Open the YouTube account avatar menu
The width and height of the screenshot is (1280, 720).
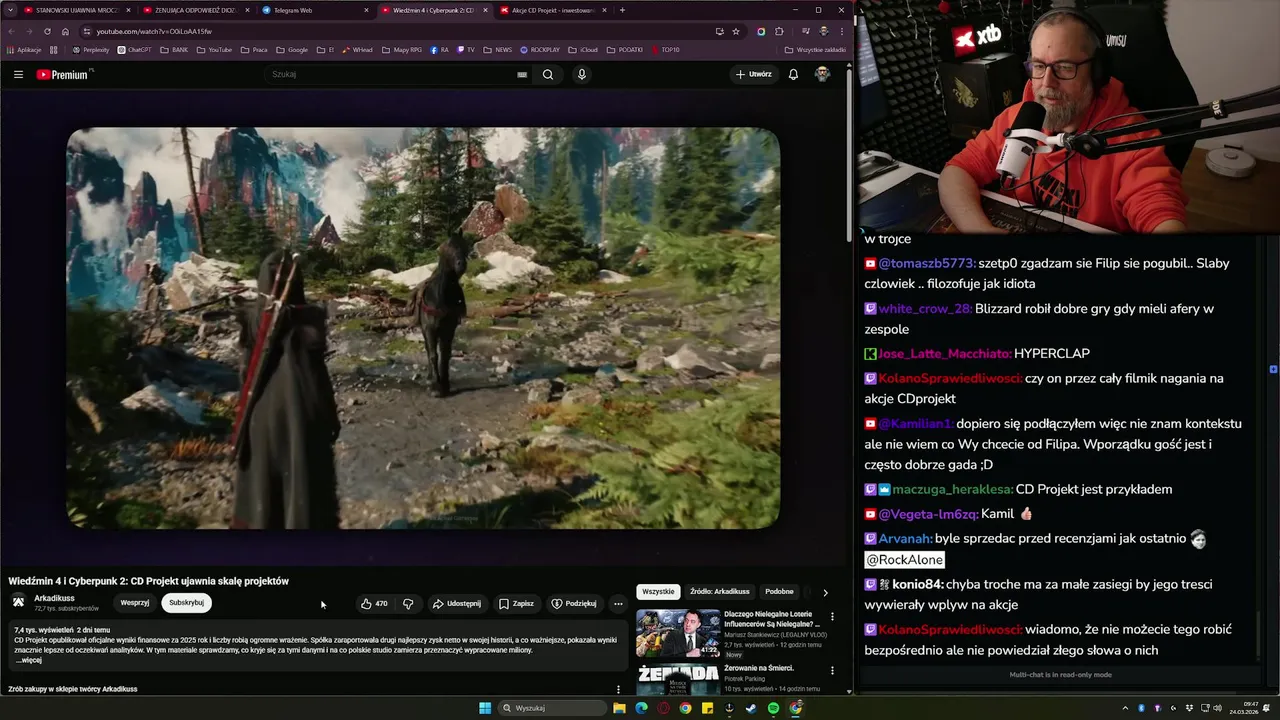(x=822, y=74)
